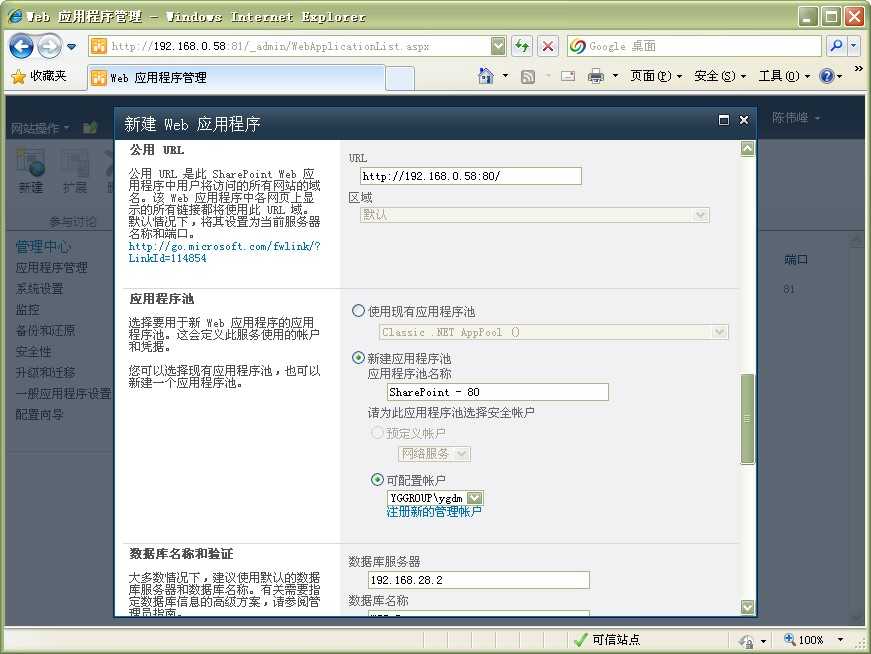Viewport: 871px width, 654px height.
Task: Click the browser Back arrow button
Action: (22, 46)
